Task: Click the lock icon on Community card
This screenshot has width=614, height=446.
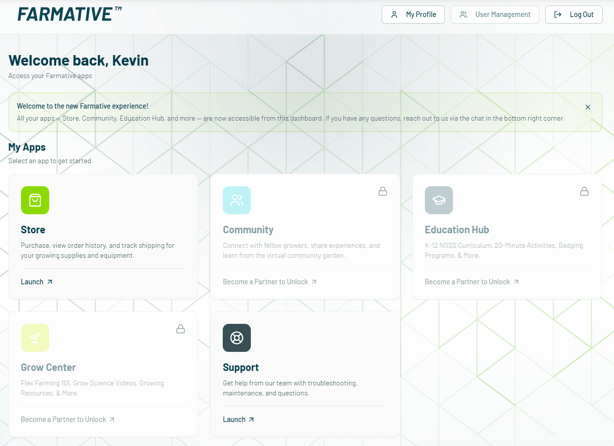Action: [x=382, y=191]
